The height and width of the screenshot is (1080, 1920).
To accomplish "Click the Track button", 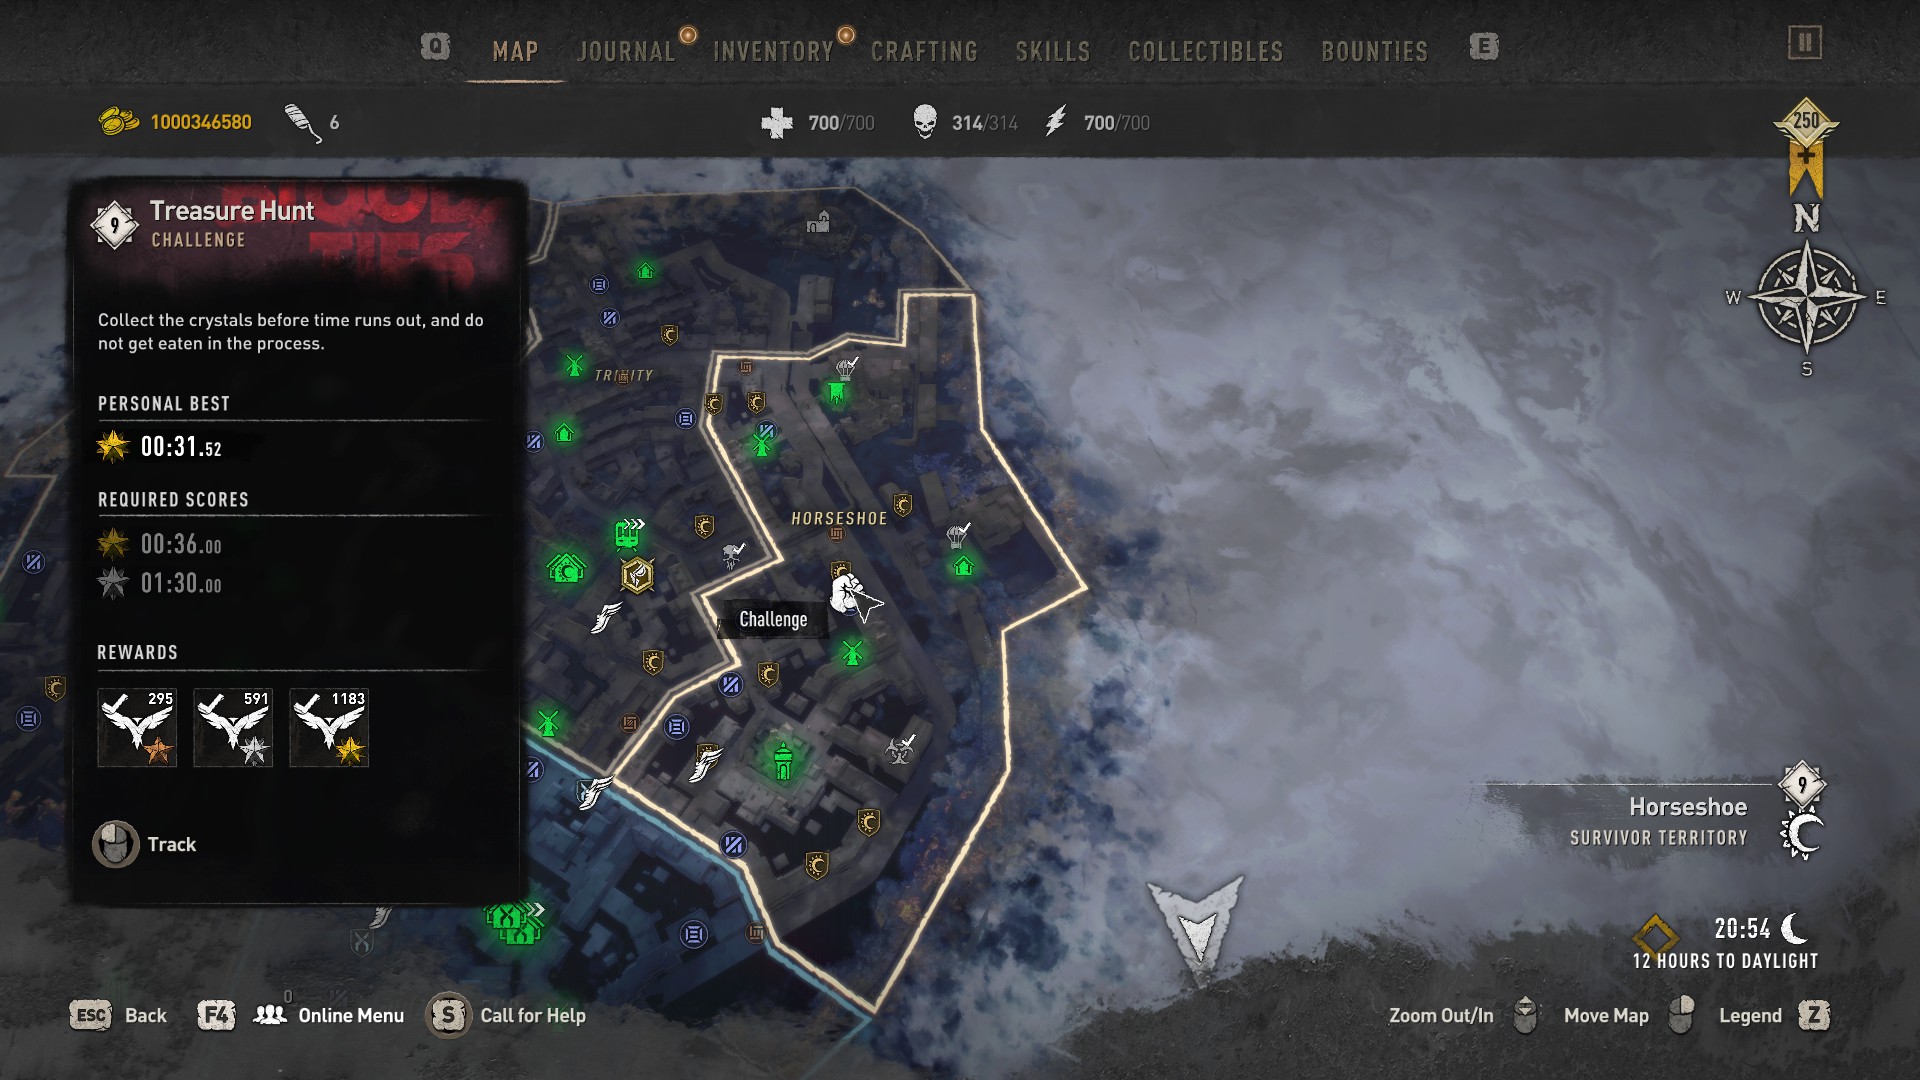I will pos(145,844).
